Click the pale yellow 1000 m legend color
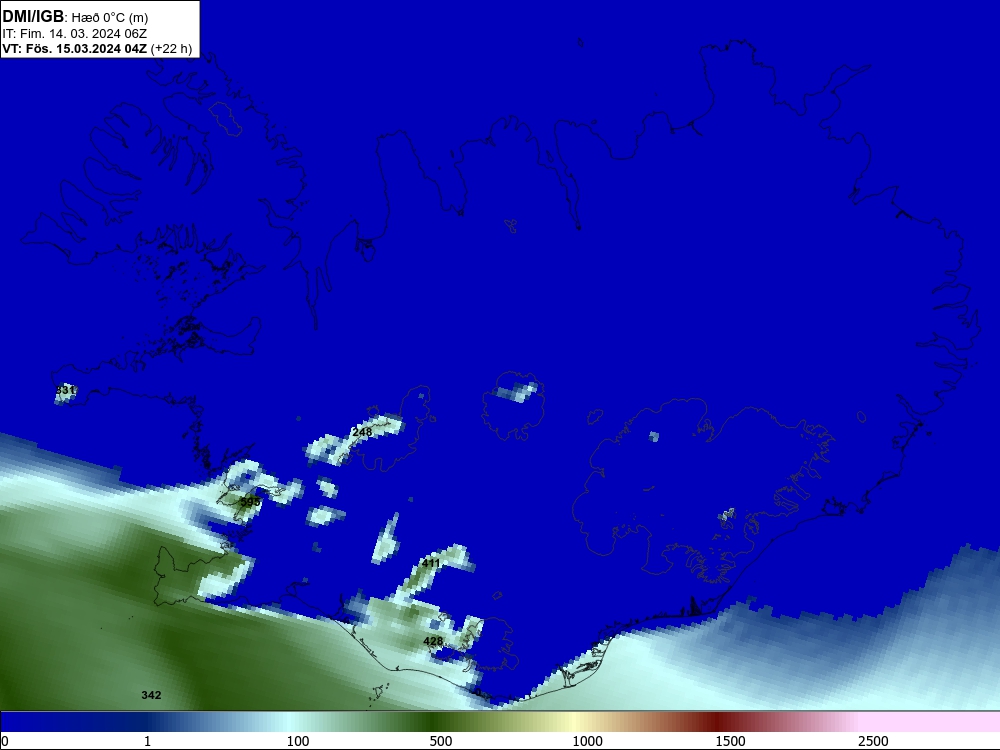This screenshot has width=1000, height=750. pyautogui.click(x=574, y=722)
